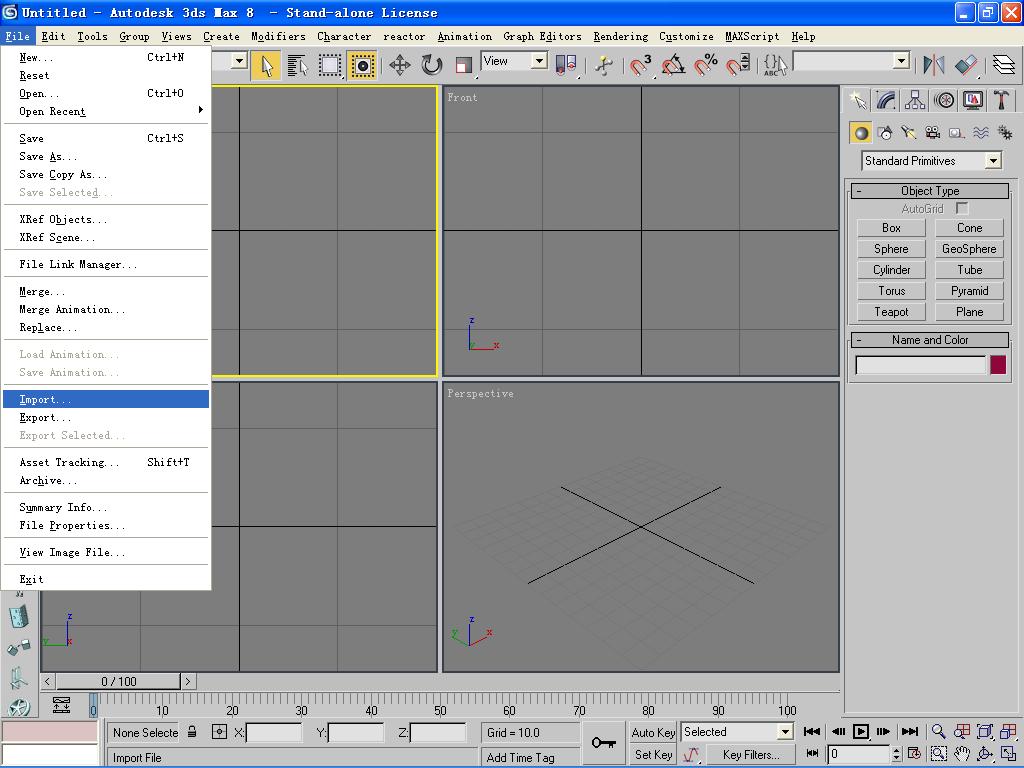Select the Shapes category icon
1024x768 pixels.
(x=886, y=133)
